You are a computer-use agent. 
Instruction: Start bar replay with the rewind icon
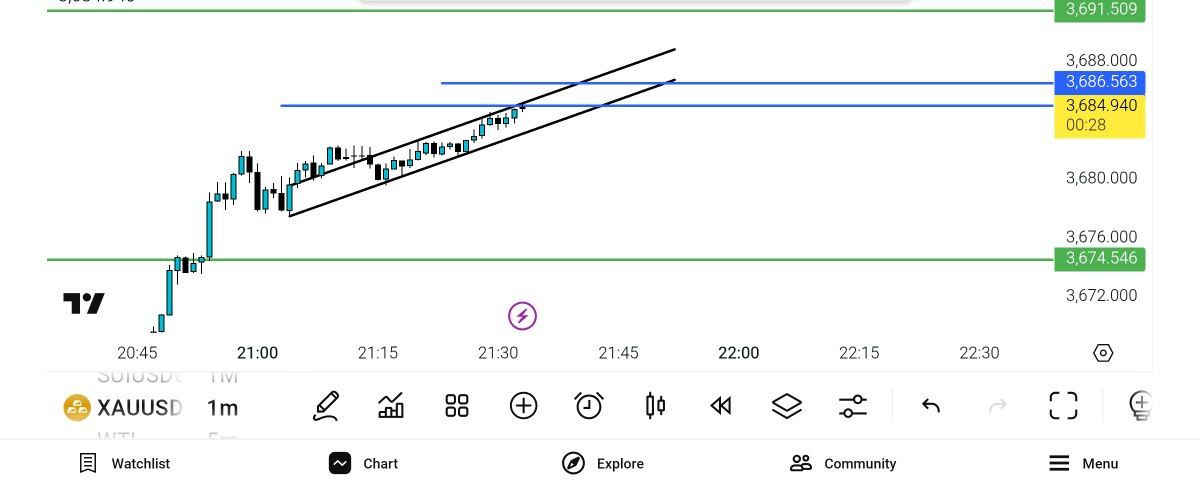click(x=721, y=405)
